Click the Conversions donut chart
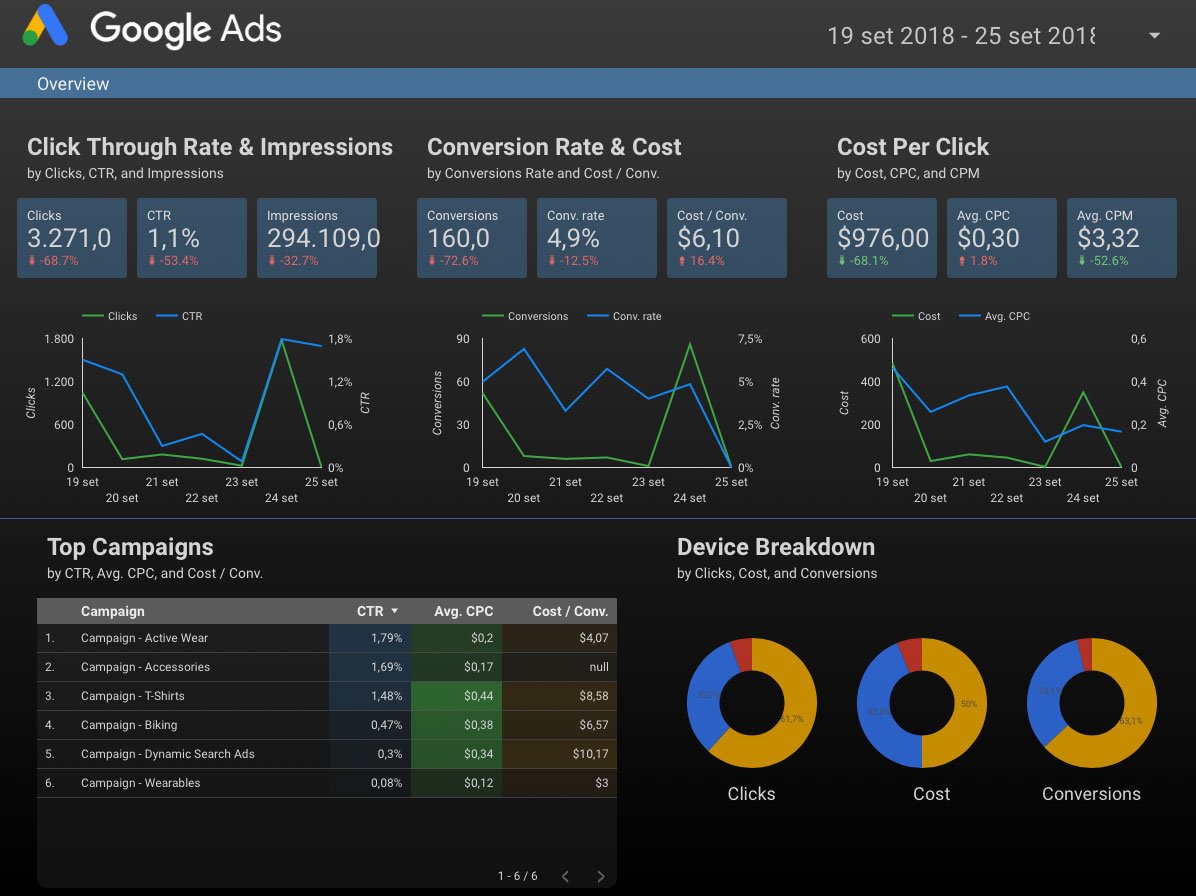 point(1092,702)
